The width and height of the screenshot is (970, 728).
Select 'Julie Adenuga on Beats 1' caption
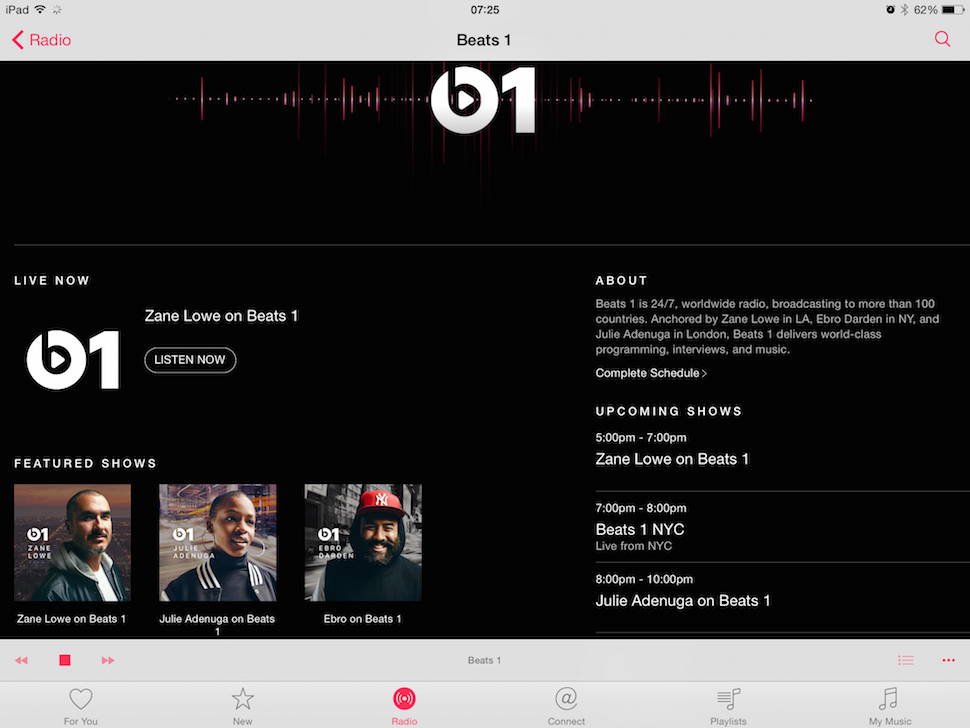[217, 625]
